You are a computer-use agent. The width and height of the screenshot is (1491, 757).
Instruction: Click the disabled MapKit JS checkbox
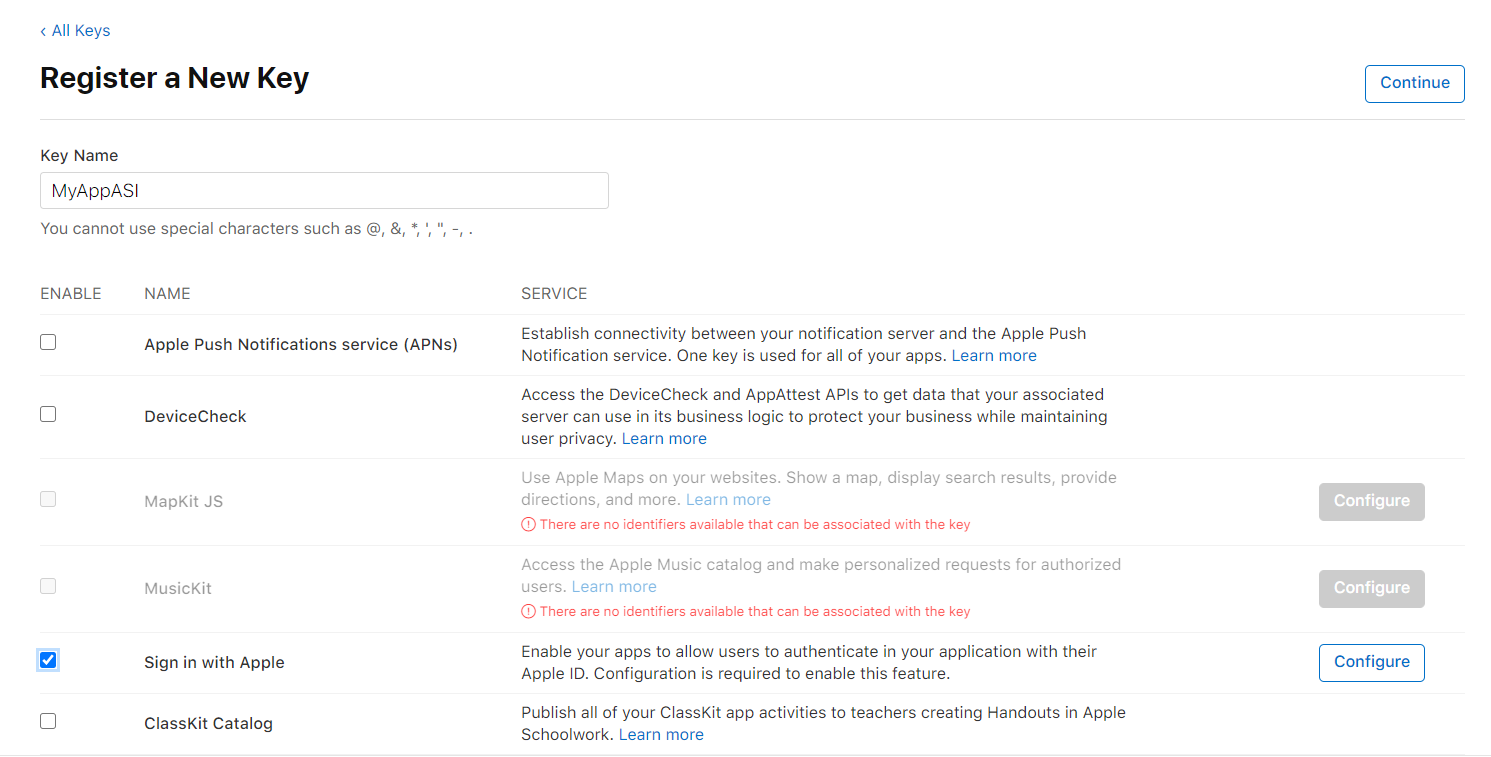pyautogui.click(x=48, y=499)
